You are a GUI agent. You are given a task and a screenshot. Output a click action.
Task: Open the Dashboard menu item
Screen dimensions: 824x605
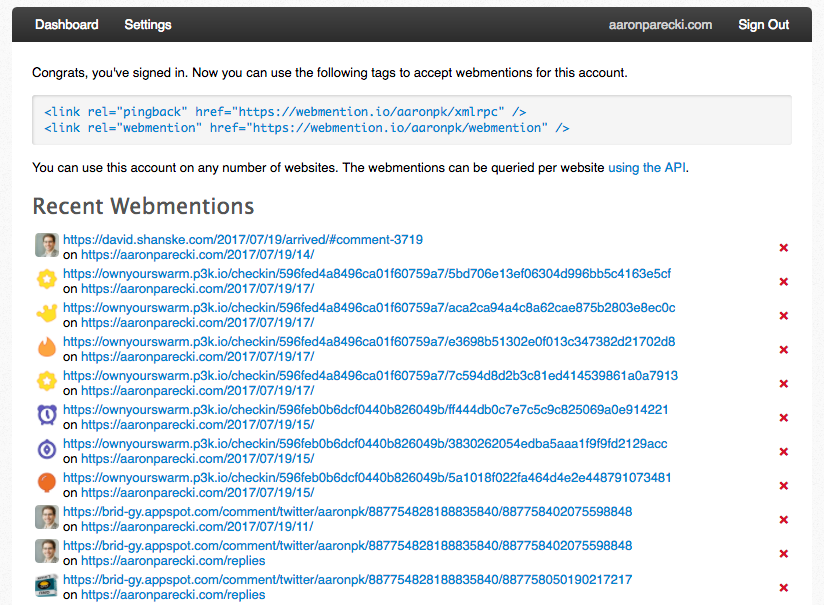(67, 25)
